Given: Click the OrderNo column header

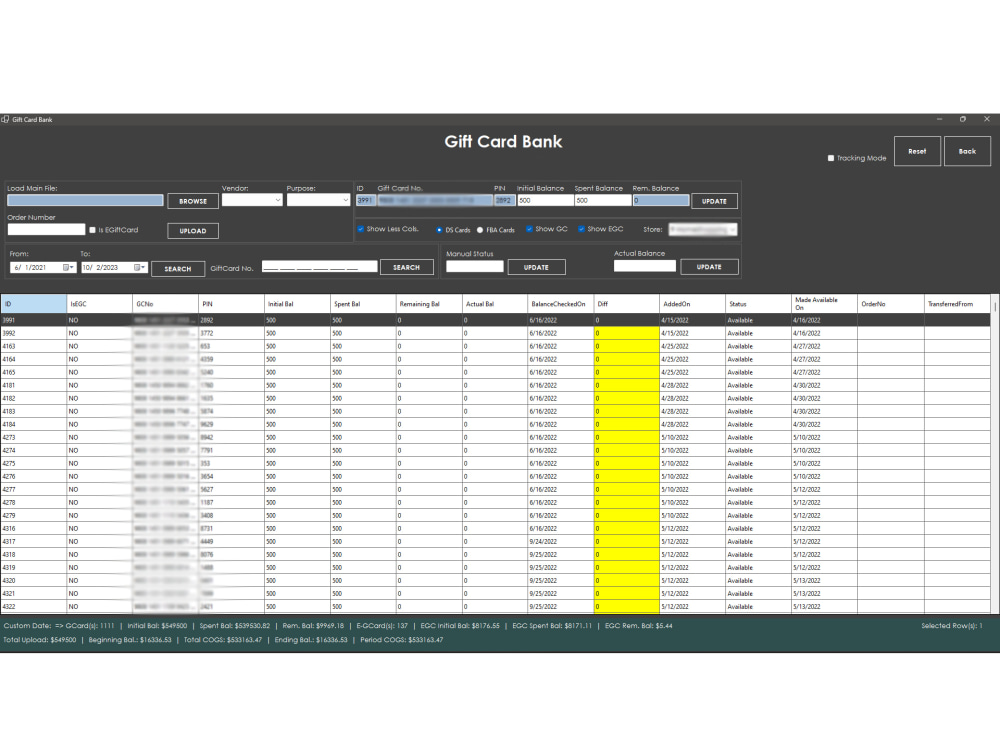Looking at the screenshot, I should (890, 304).
